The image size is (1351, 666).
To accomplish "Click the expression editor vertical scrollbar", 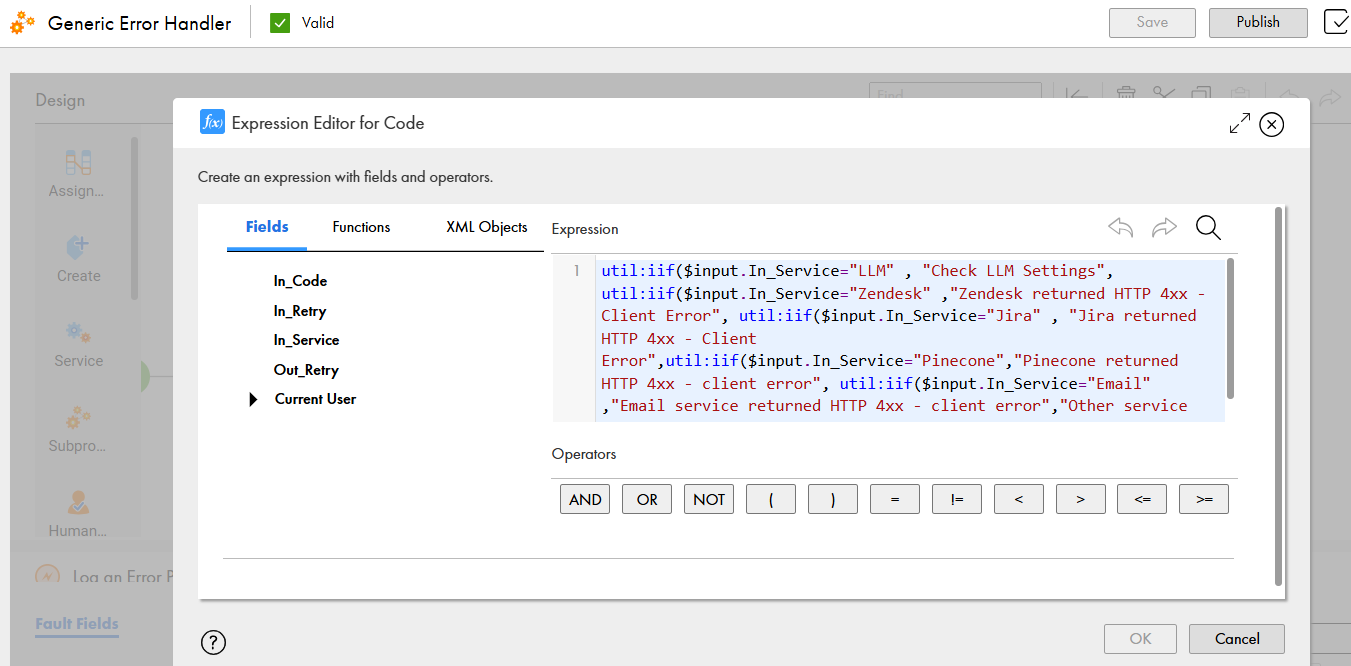I will [x=1230, y=327].
